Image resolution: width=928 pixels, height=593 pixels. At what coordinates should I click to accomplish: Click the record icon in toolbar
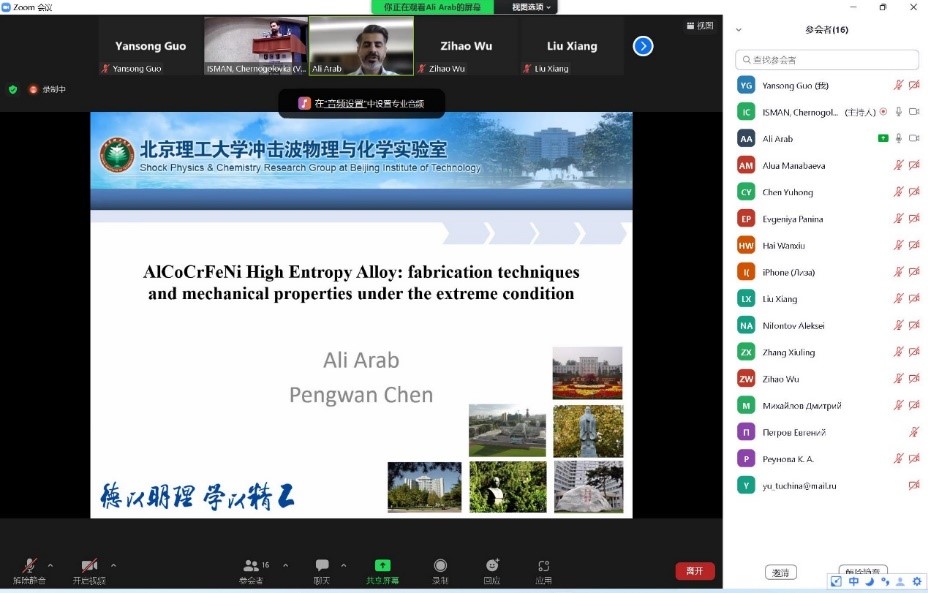[x=440, y=566]
